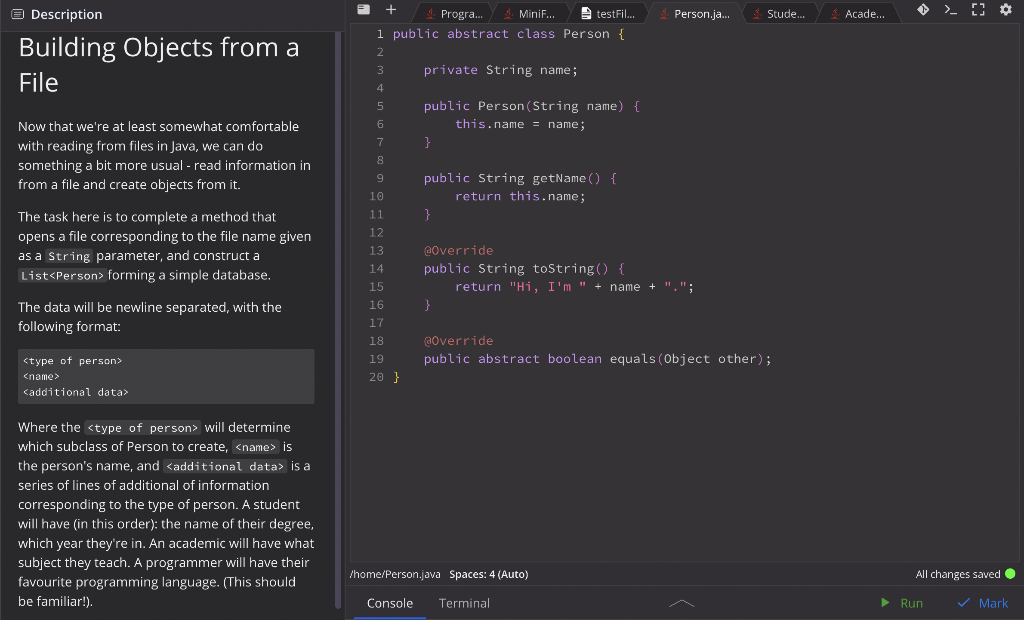This screenshot has height=620, width=1024.
Task: Open the Terminal tab
Action: (x=464, y=603)
